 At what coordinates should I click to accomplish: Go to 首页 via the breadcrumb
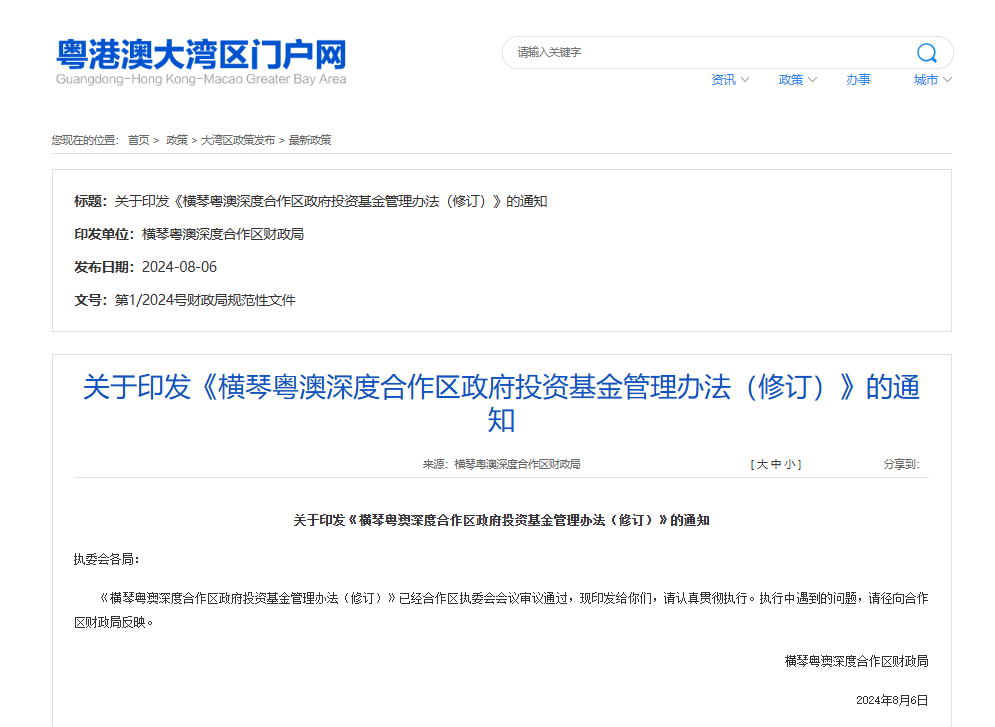click(138, 140)
